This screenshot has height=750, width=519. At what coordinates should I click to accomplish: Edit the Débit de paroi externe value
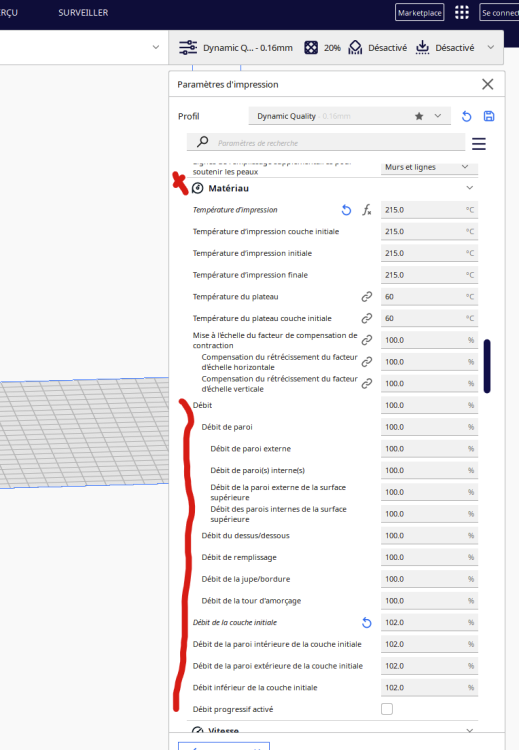[x=429, y=449]
